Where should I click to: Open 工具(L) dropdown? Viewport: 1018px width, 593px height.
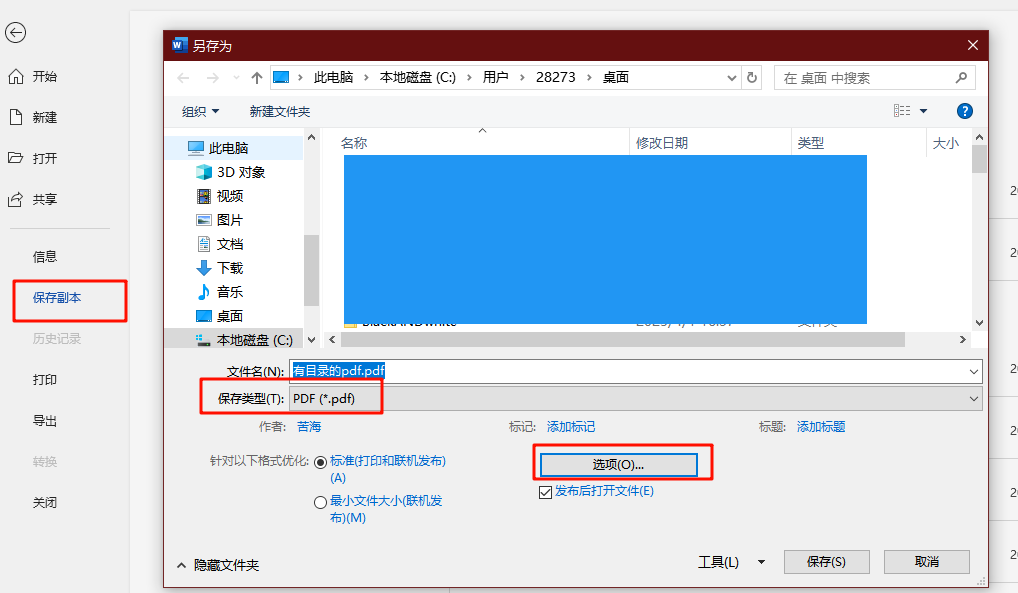732,562
